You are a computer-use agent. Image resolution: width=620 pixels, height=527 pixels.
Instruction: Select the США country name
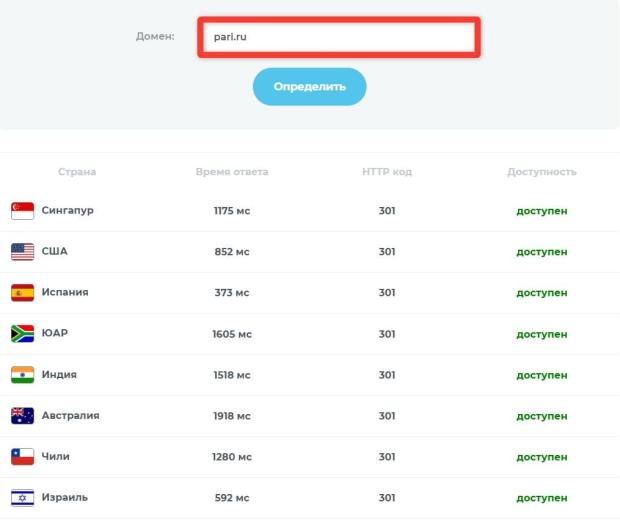pos(55,251)
